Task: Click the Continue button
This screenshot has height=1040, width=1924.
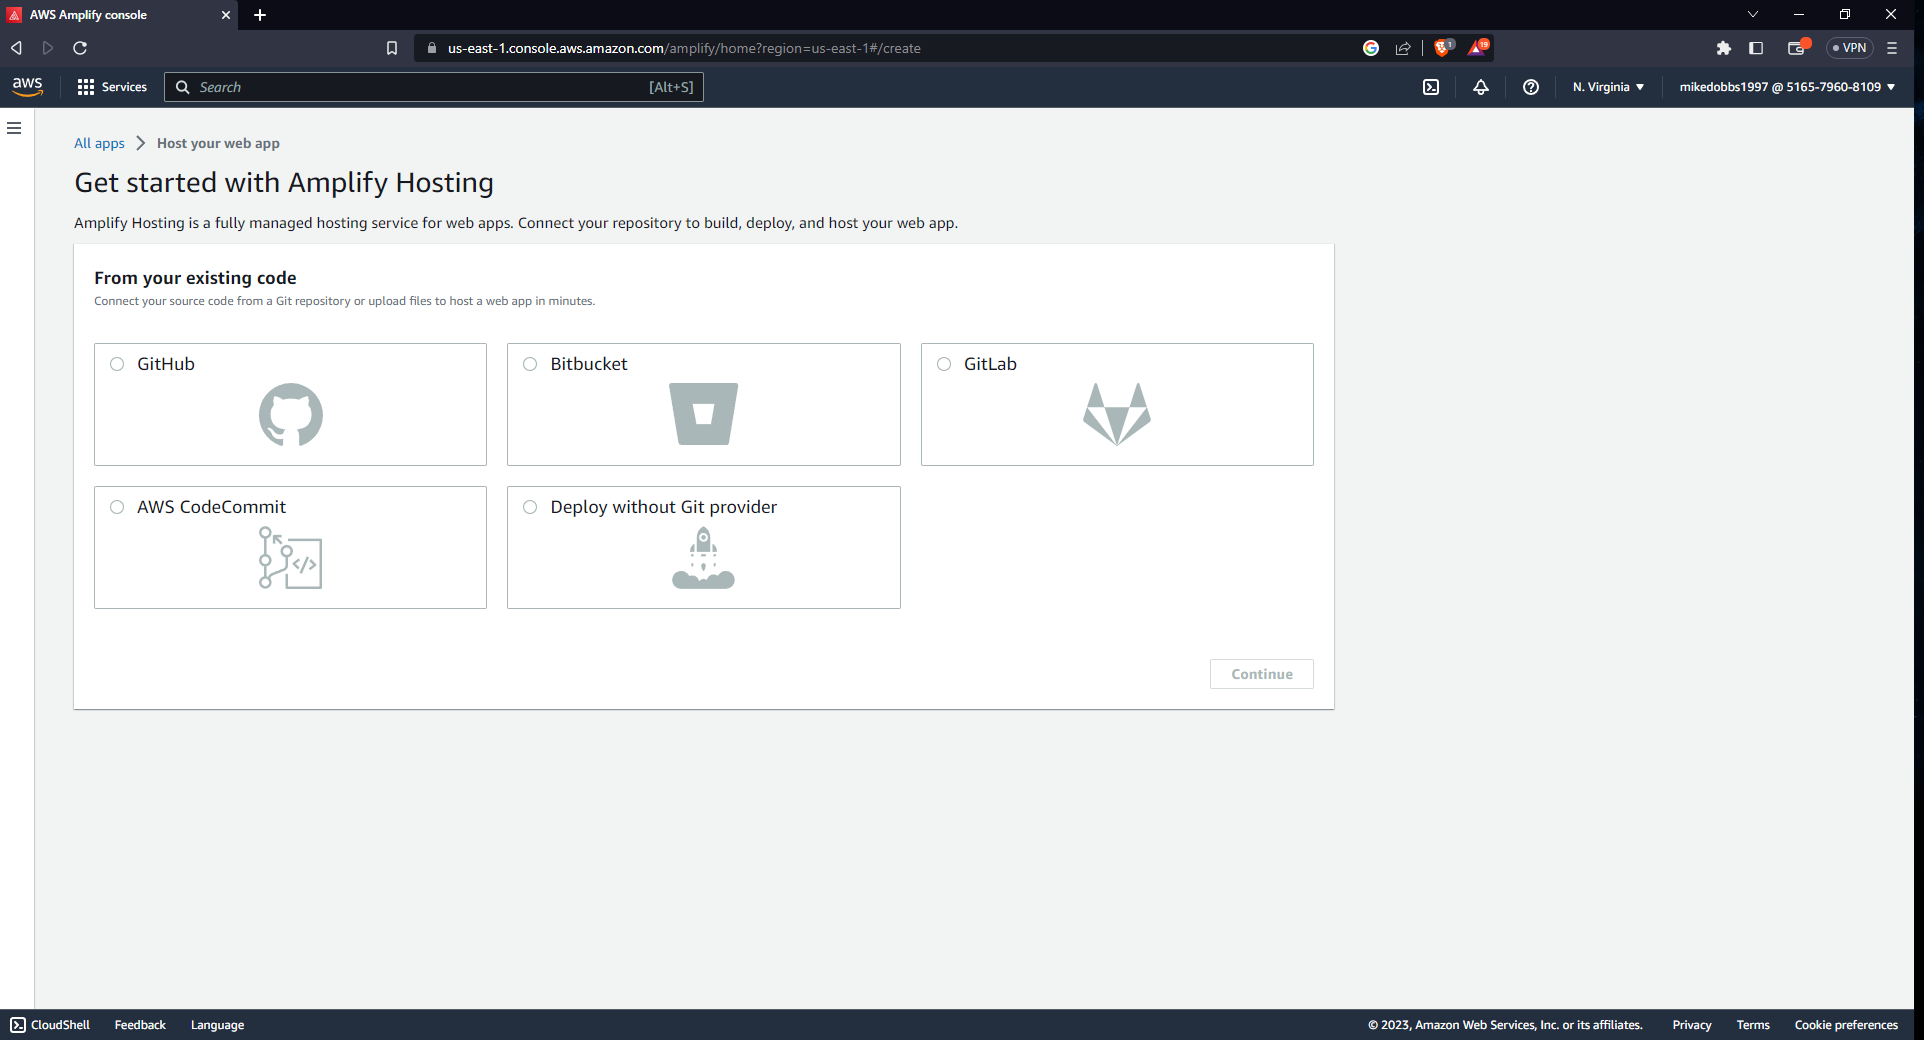Action: coord(1261,674)
